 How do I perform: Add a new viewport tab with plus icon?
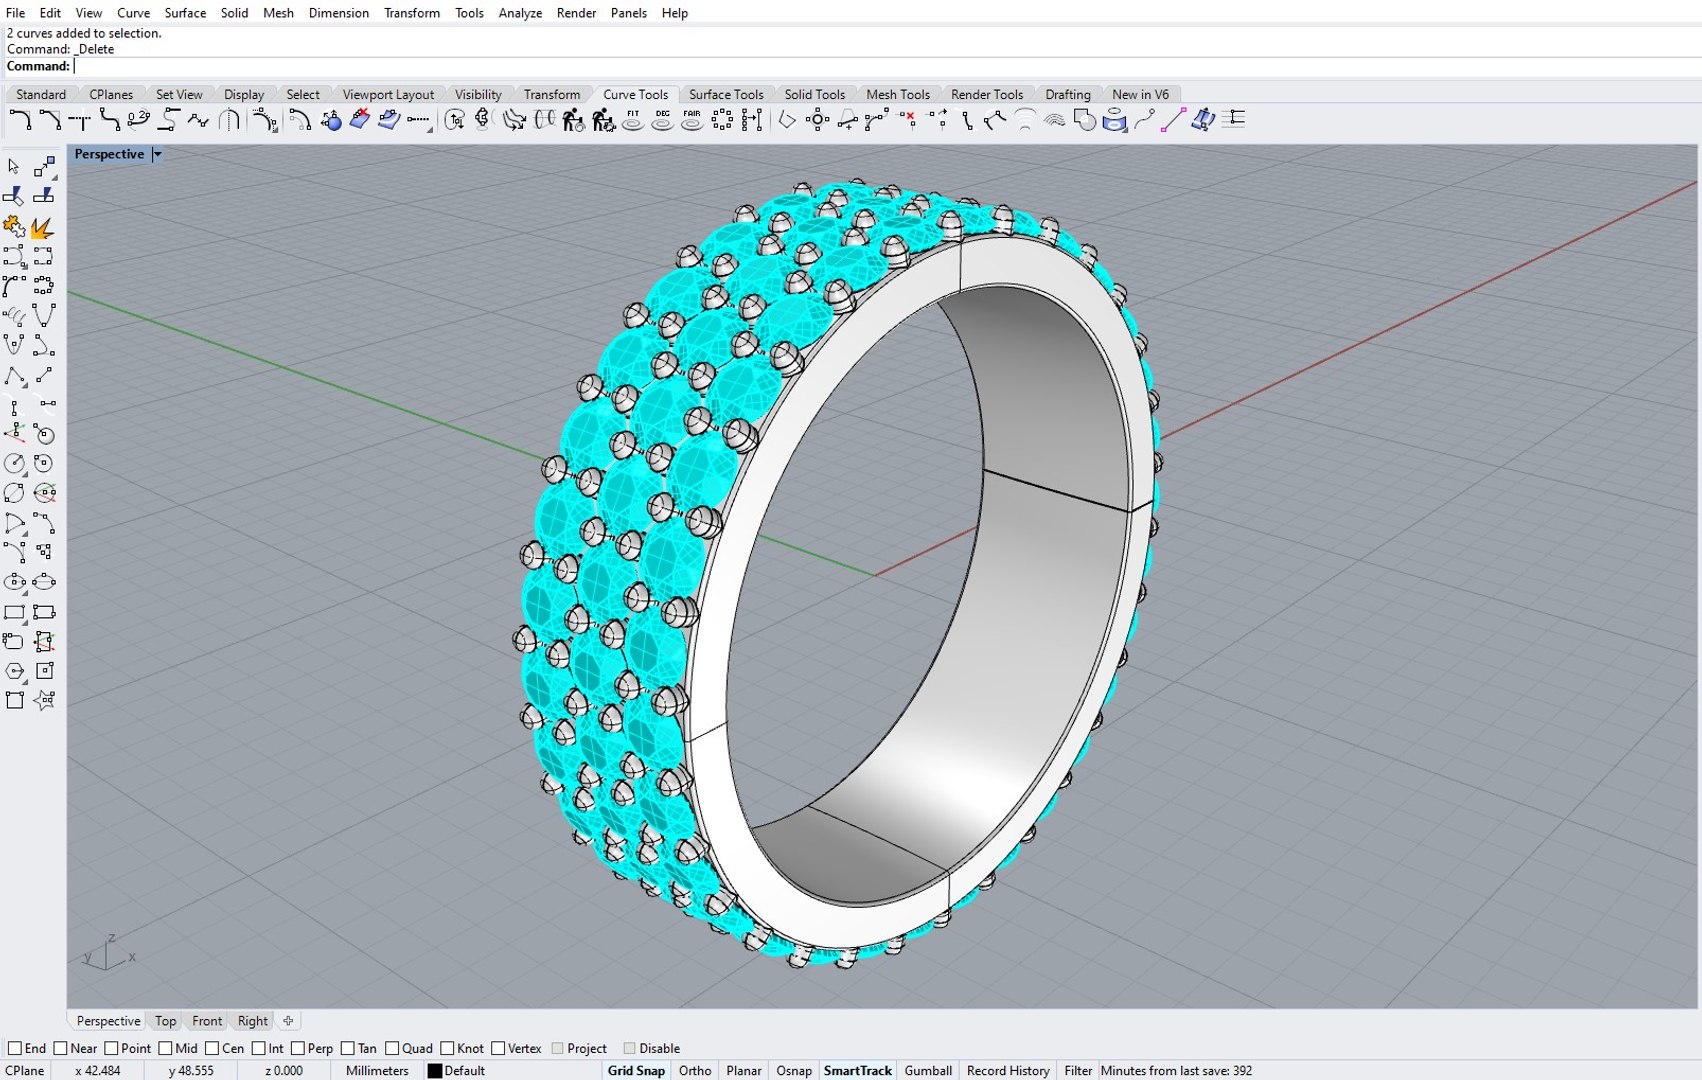tap(288, 1021)
